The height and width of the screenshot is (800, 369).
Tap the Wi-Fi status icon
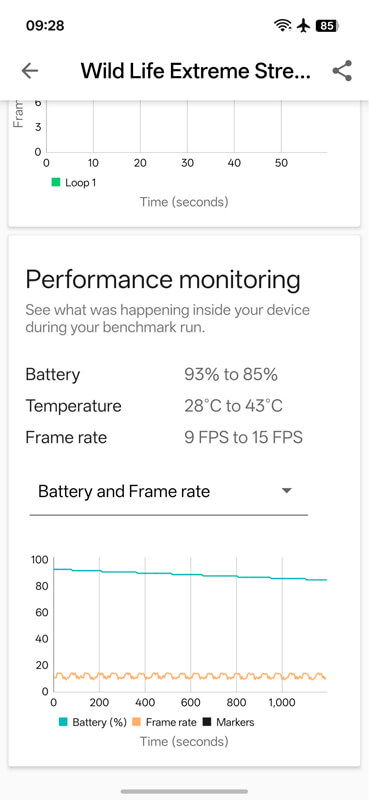pos(282,26)
